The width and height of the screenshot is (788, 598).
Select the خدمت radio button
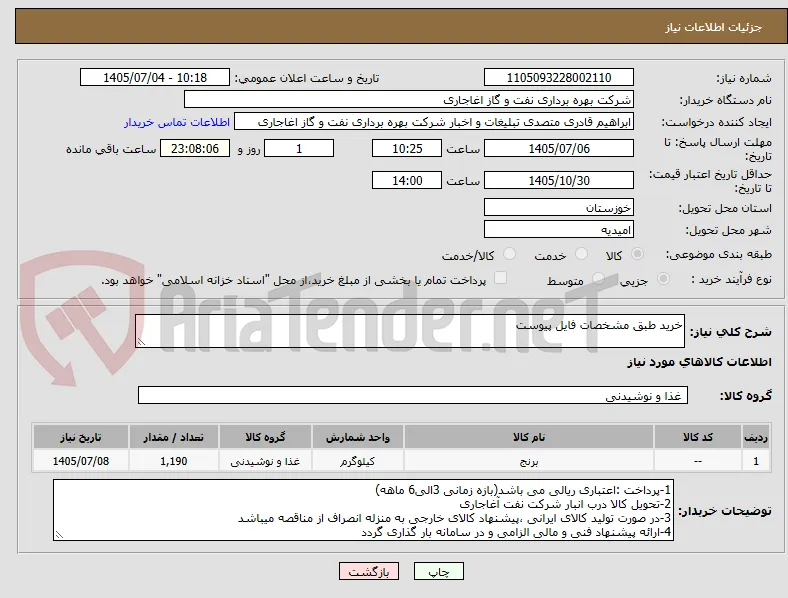coord(581,254)
